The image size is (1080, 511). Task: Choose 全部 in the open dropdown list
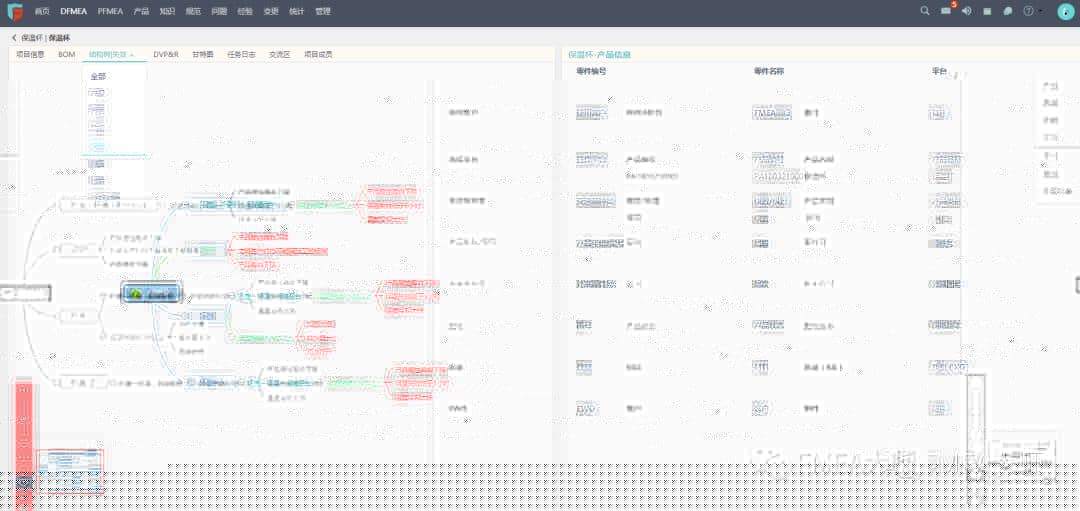(x=98, y=76)
